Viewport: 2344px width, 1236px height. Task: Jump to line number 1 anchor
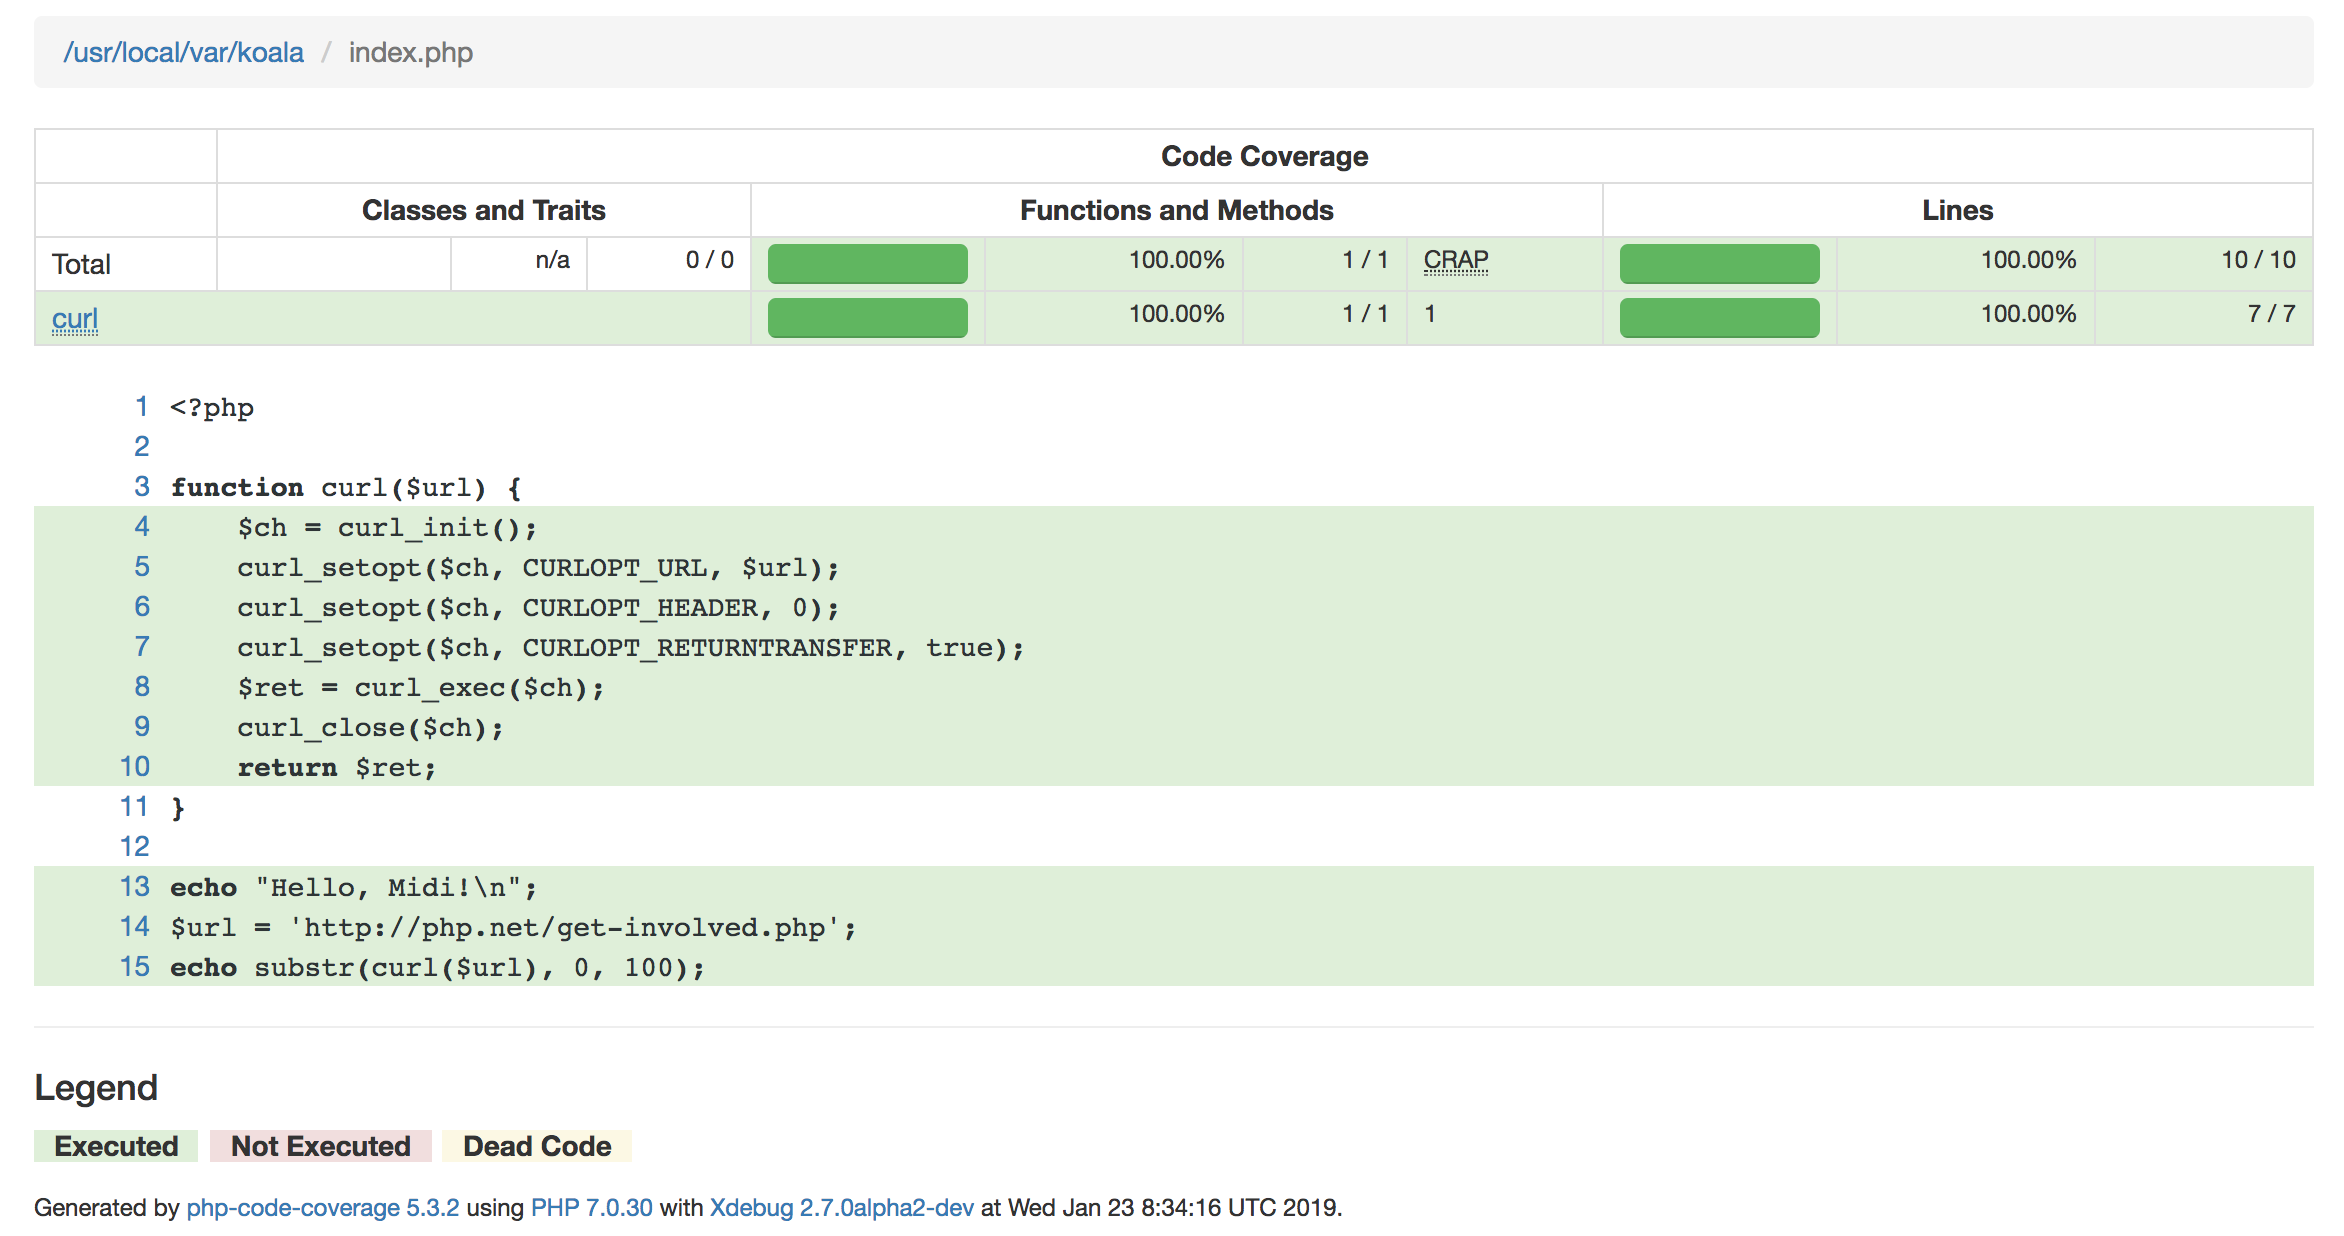tap(142, 407)
